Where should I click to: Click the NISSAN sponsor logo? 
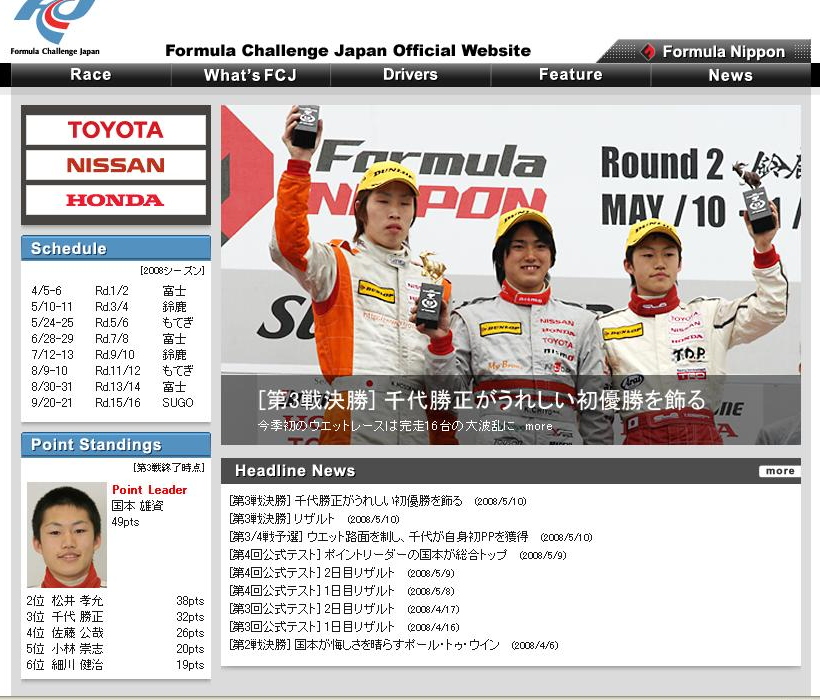tap(116, 165)
